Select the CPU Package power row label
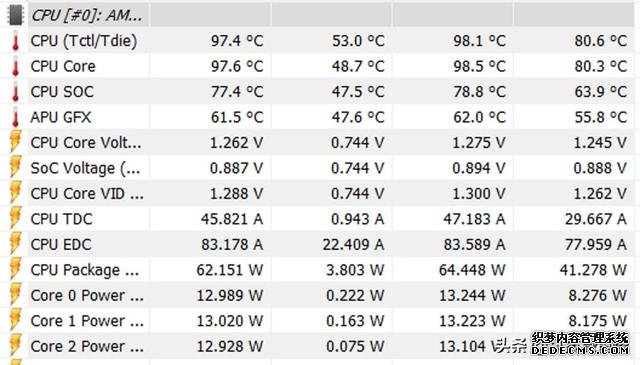Image resolution: width=640 pixels, height=365 pixels. click(85, 270)
